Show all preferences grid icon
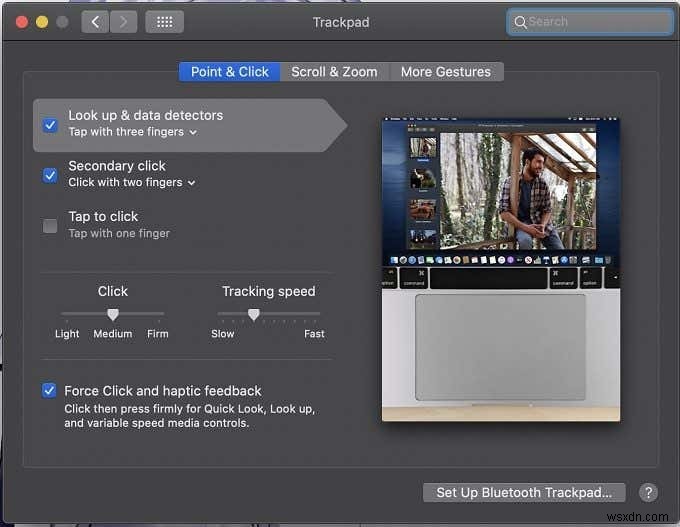The width and height of the screenshot is (680, 527). 164,21
